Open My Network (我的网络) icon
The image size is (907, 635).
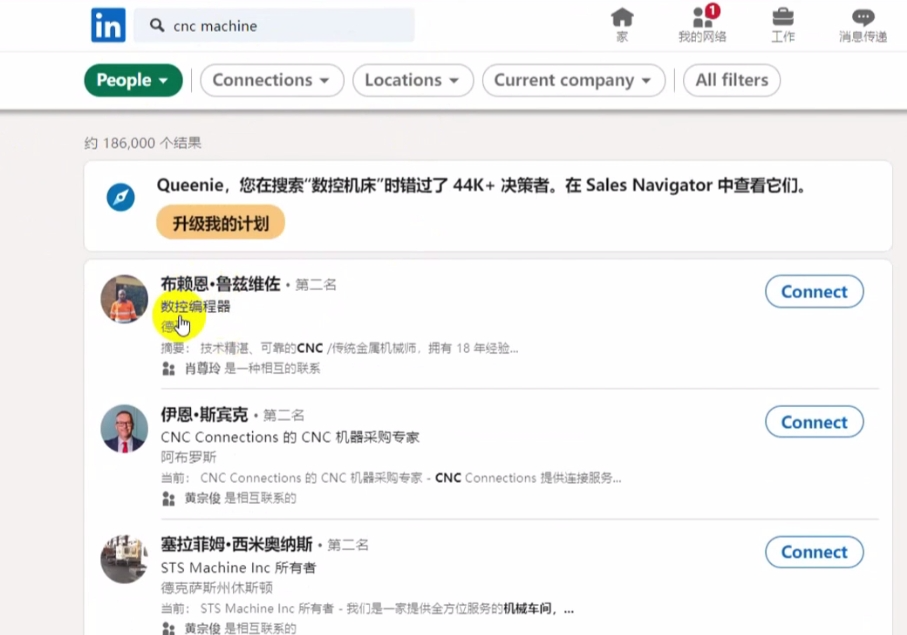(702, 25)
